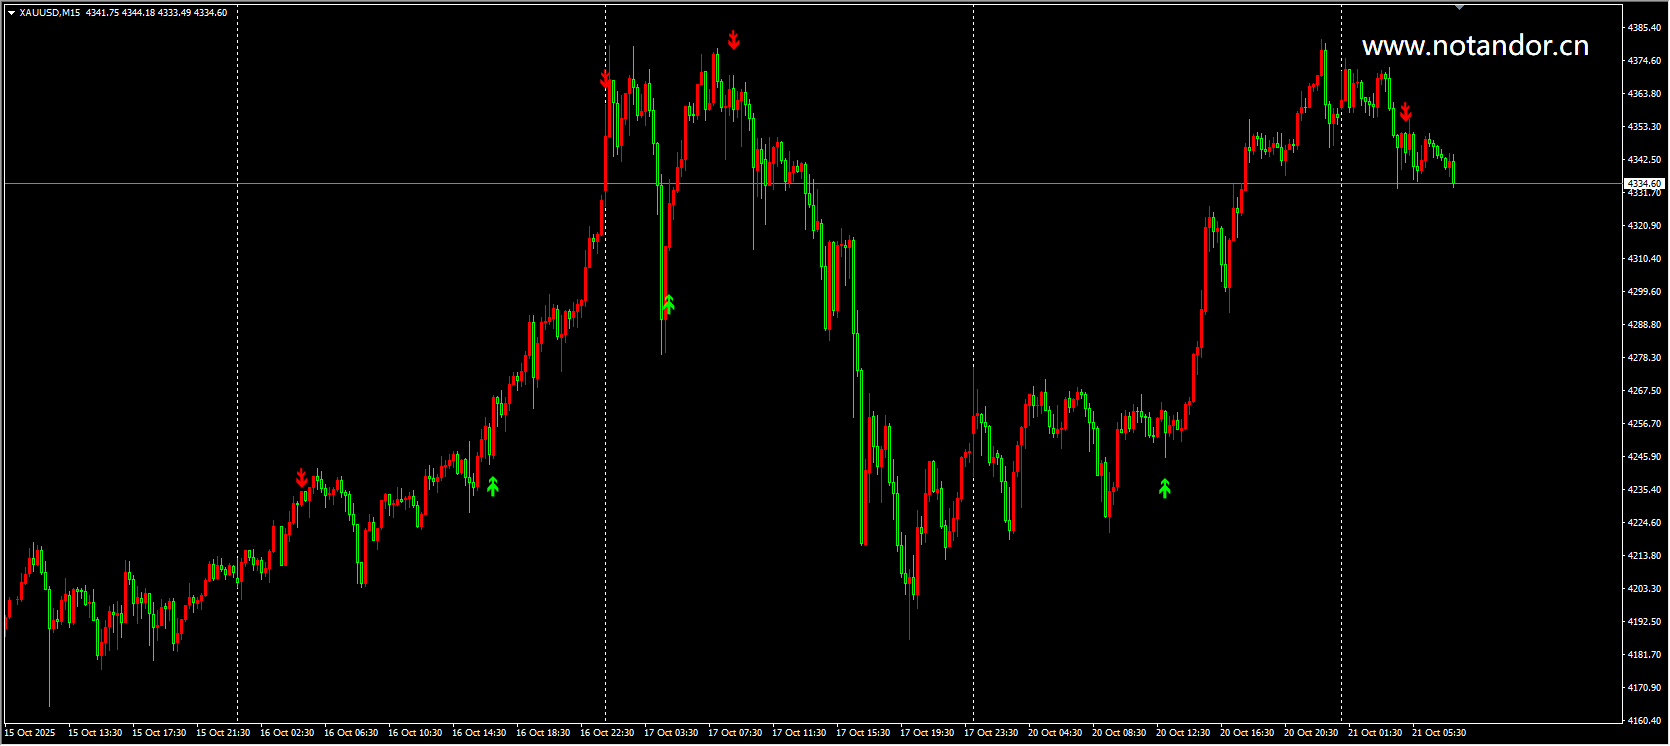This screenshot has width=1670, height=746.
Task: Click the current price tag 4334.60 on price axis
Action: [x=1644, y=184]
